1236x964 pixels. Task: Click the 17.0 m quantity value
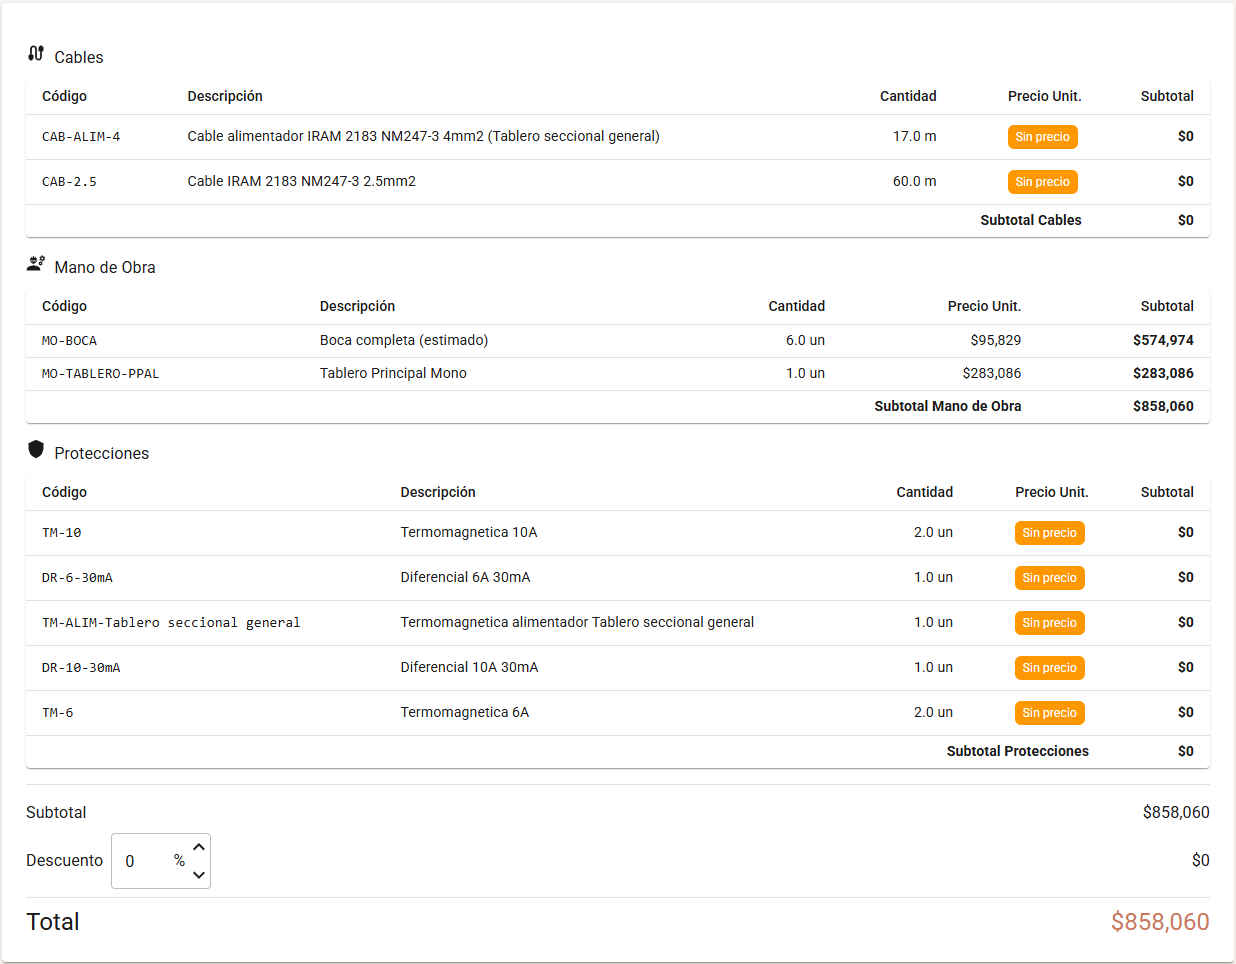[914, 136]
